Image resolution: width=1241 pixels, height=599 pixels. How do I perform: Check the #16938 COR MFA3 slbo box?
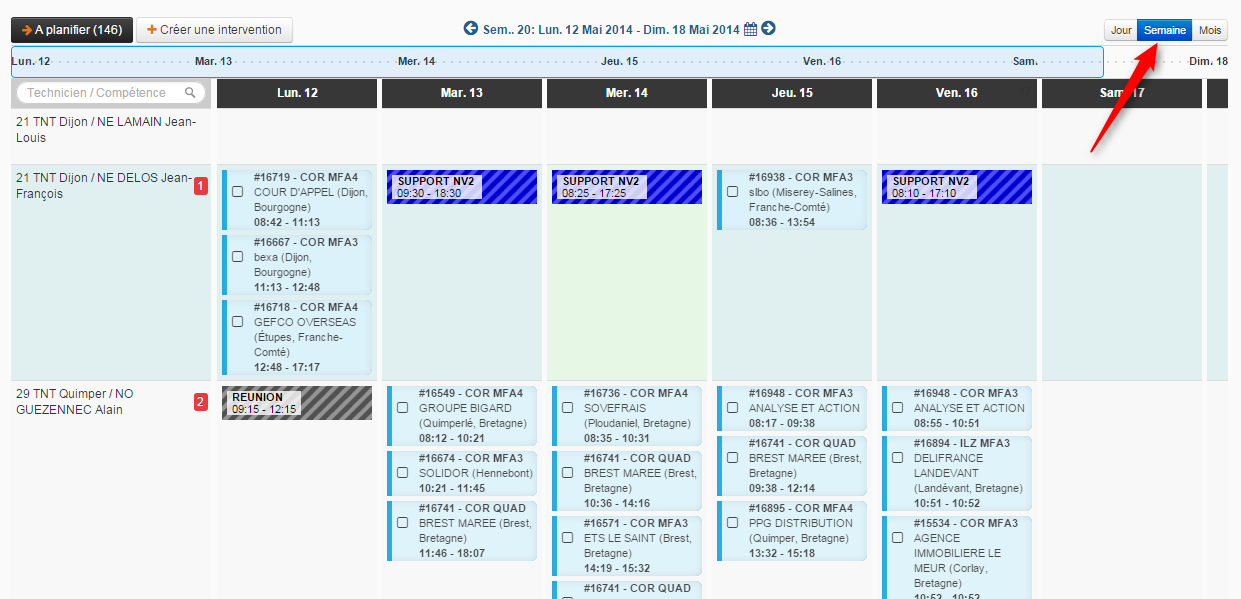(733, 192)
